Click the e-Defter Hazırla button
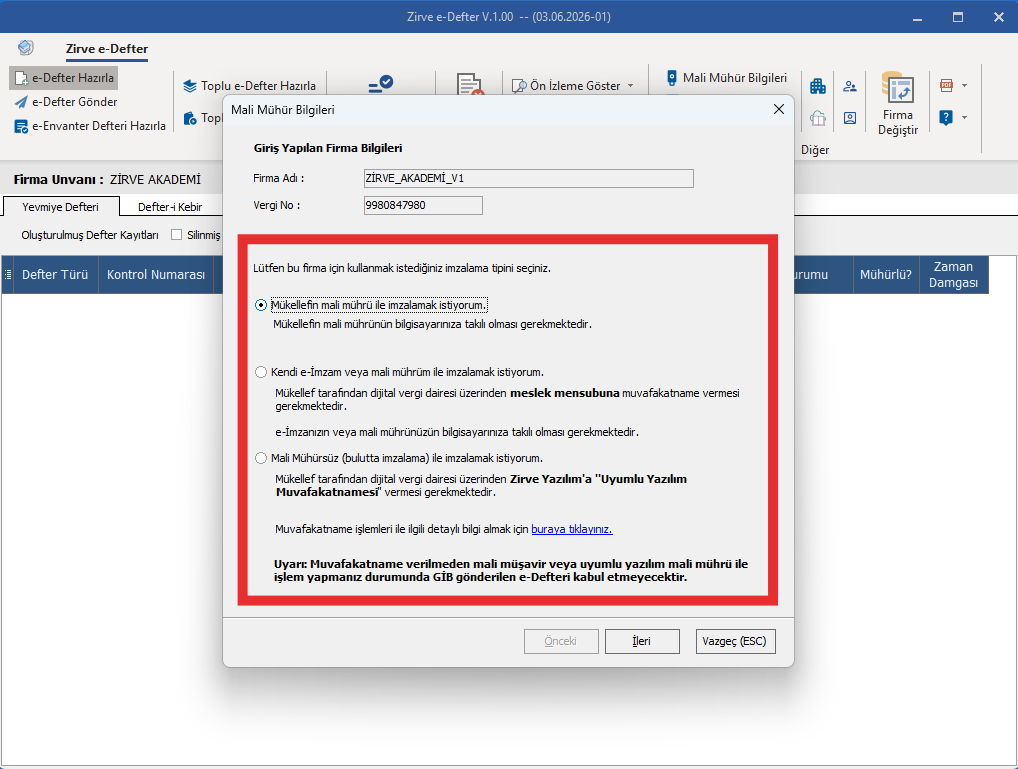1018x769 pixels. (64, 78)
